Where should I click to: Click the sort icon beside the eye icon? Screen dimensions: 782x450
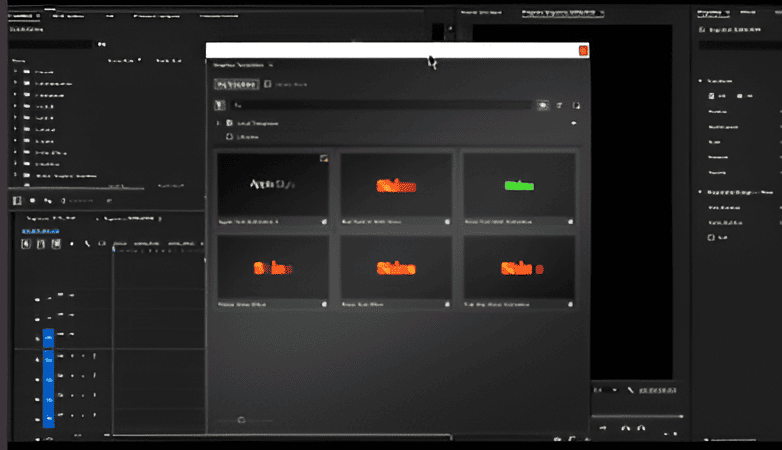point(560,104)
